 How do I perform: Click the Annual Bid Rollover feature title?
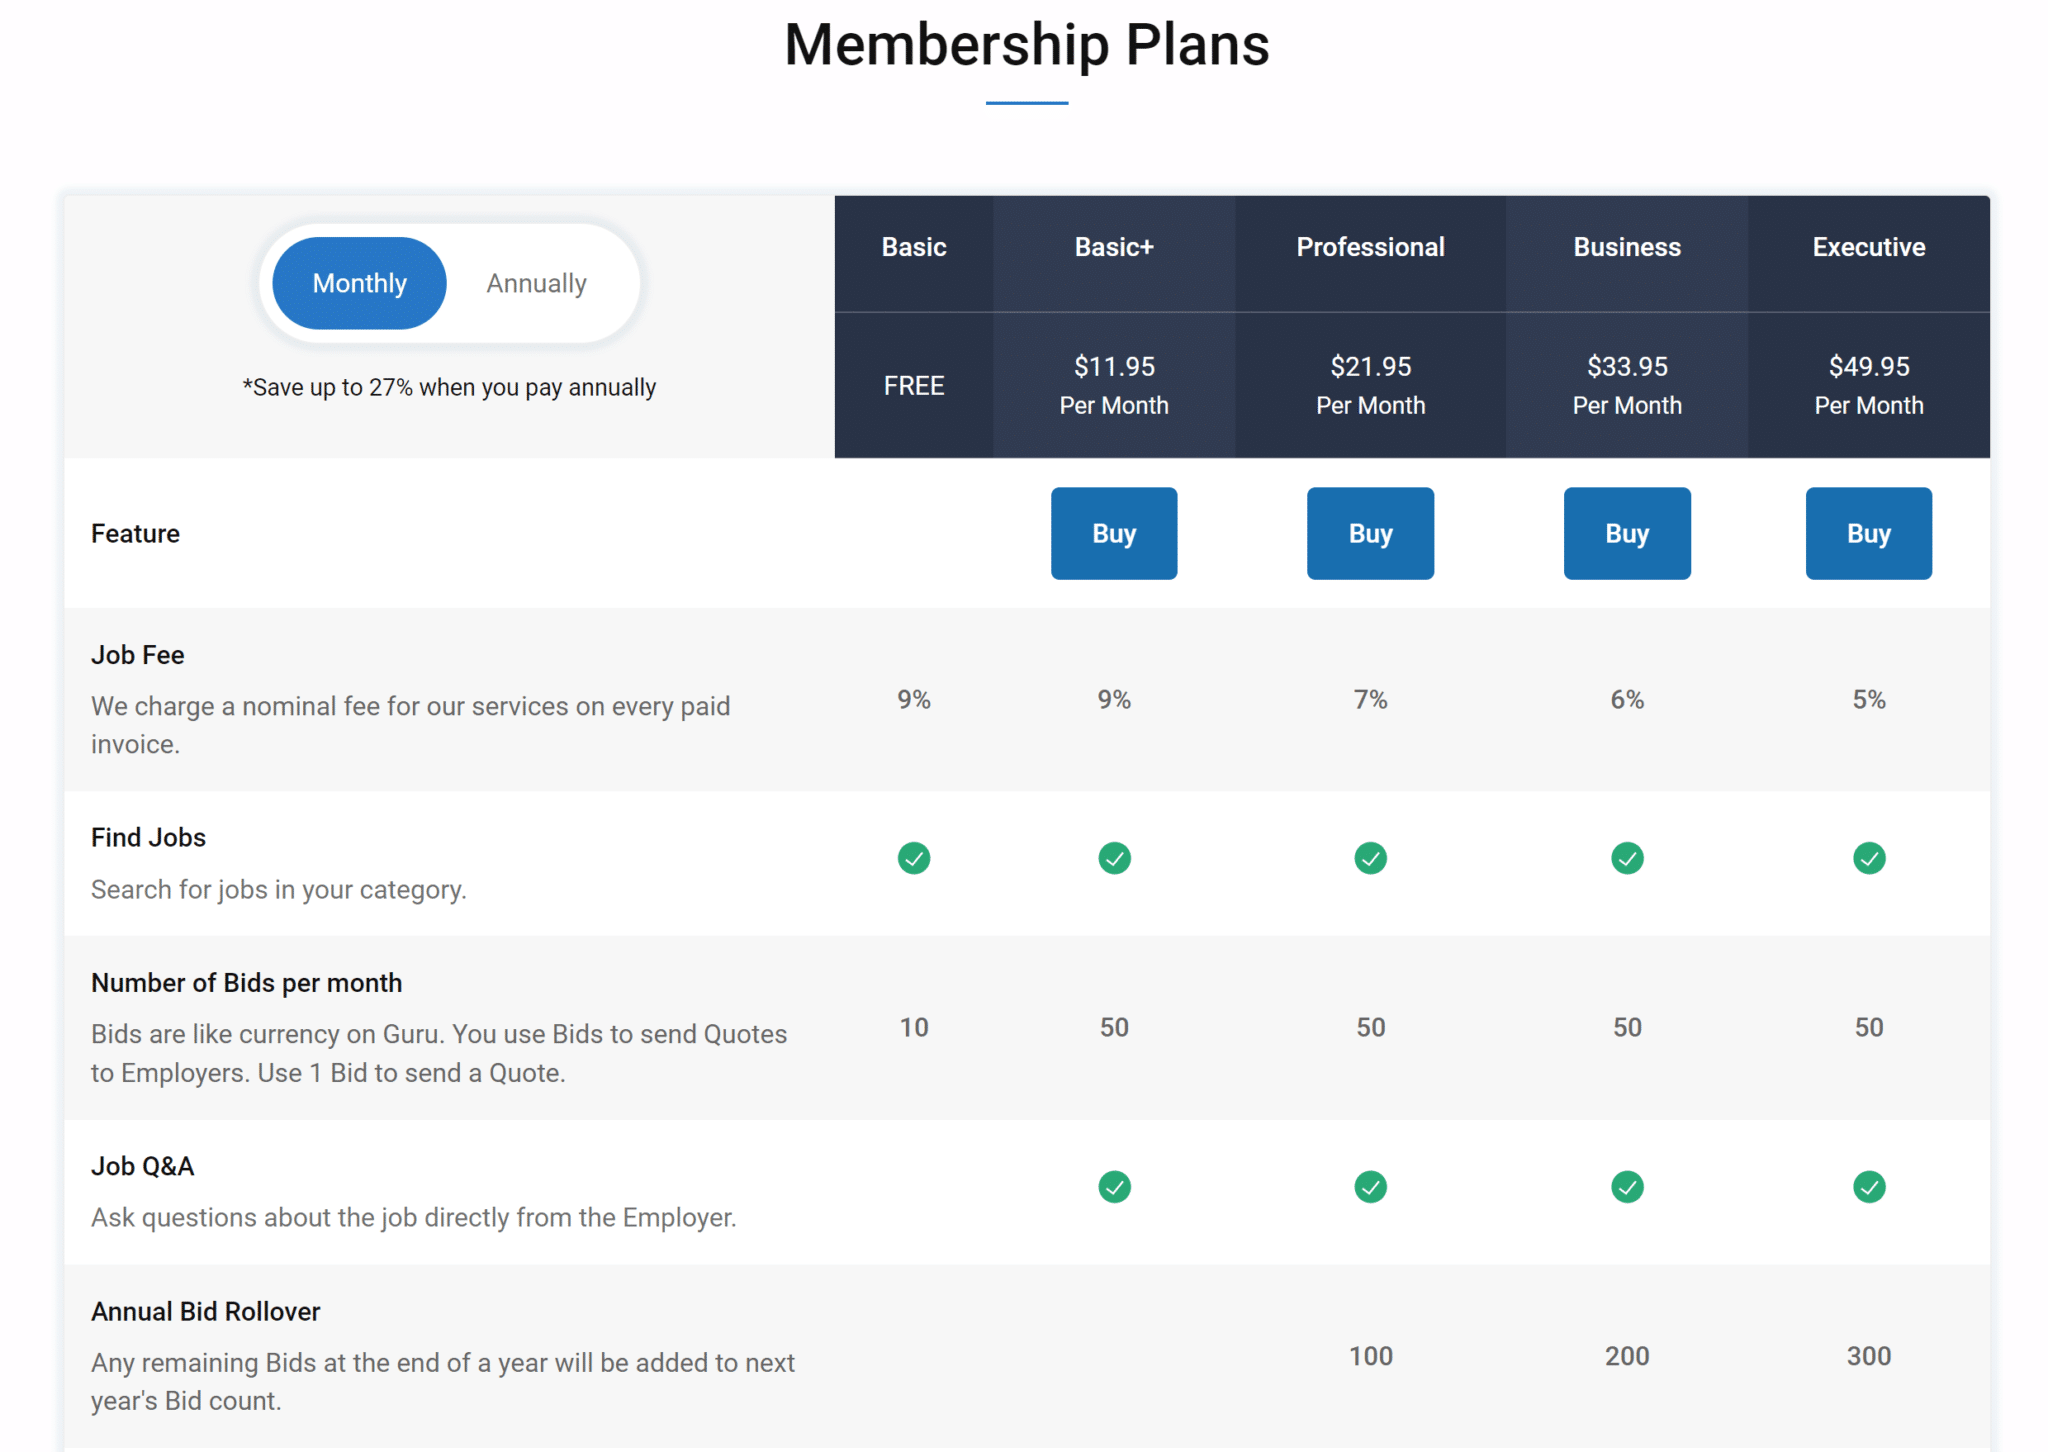pyautogui.click(x=206, y=1312)
